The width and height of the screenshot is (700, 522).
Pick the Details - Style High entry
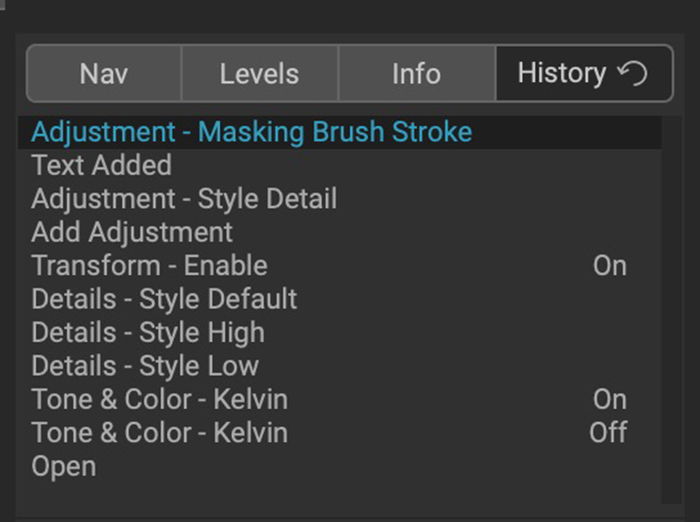340,333
